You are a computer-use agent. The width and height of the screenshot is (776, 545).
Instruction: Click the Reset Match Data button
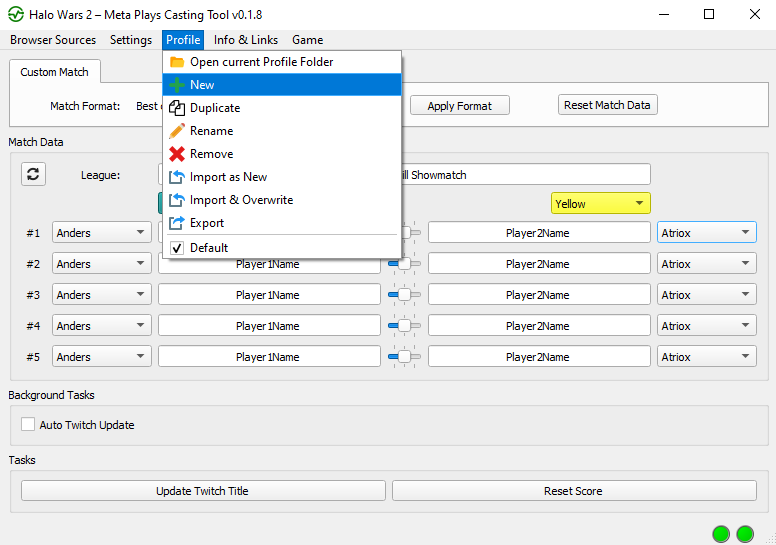coord(607,106)
